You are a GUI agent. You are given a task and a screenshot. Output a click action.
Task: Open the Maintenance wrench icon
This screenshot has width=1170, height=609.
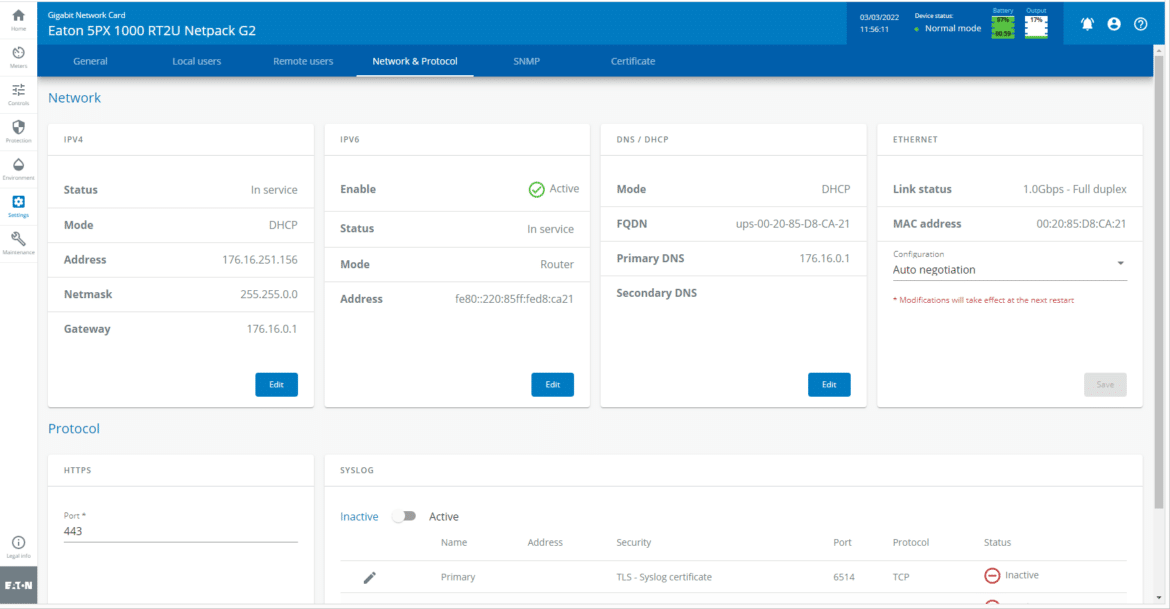click(18, 243)
